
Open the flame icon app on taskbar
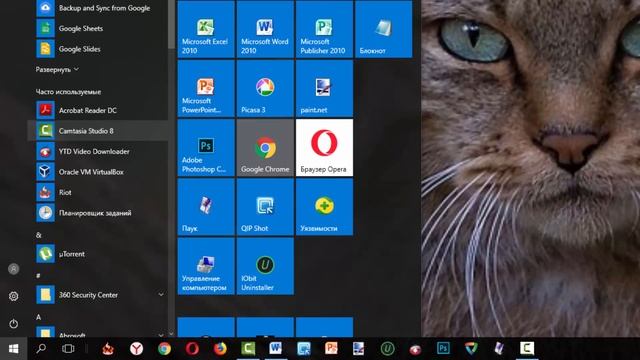click(108, 349)
